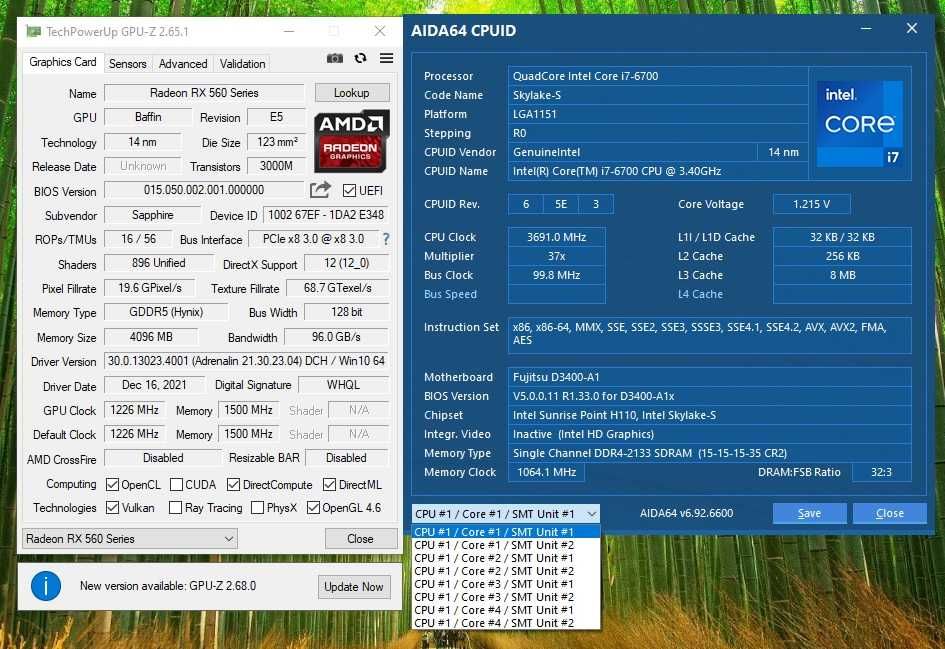This screenshot has width=945, height=649.
Task: Click the Motherboard value Fujitsu D3400-A1
Action: [x=709, y=377]
